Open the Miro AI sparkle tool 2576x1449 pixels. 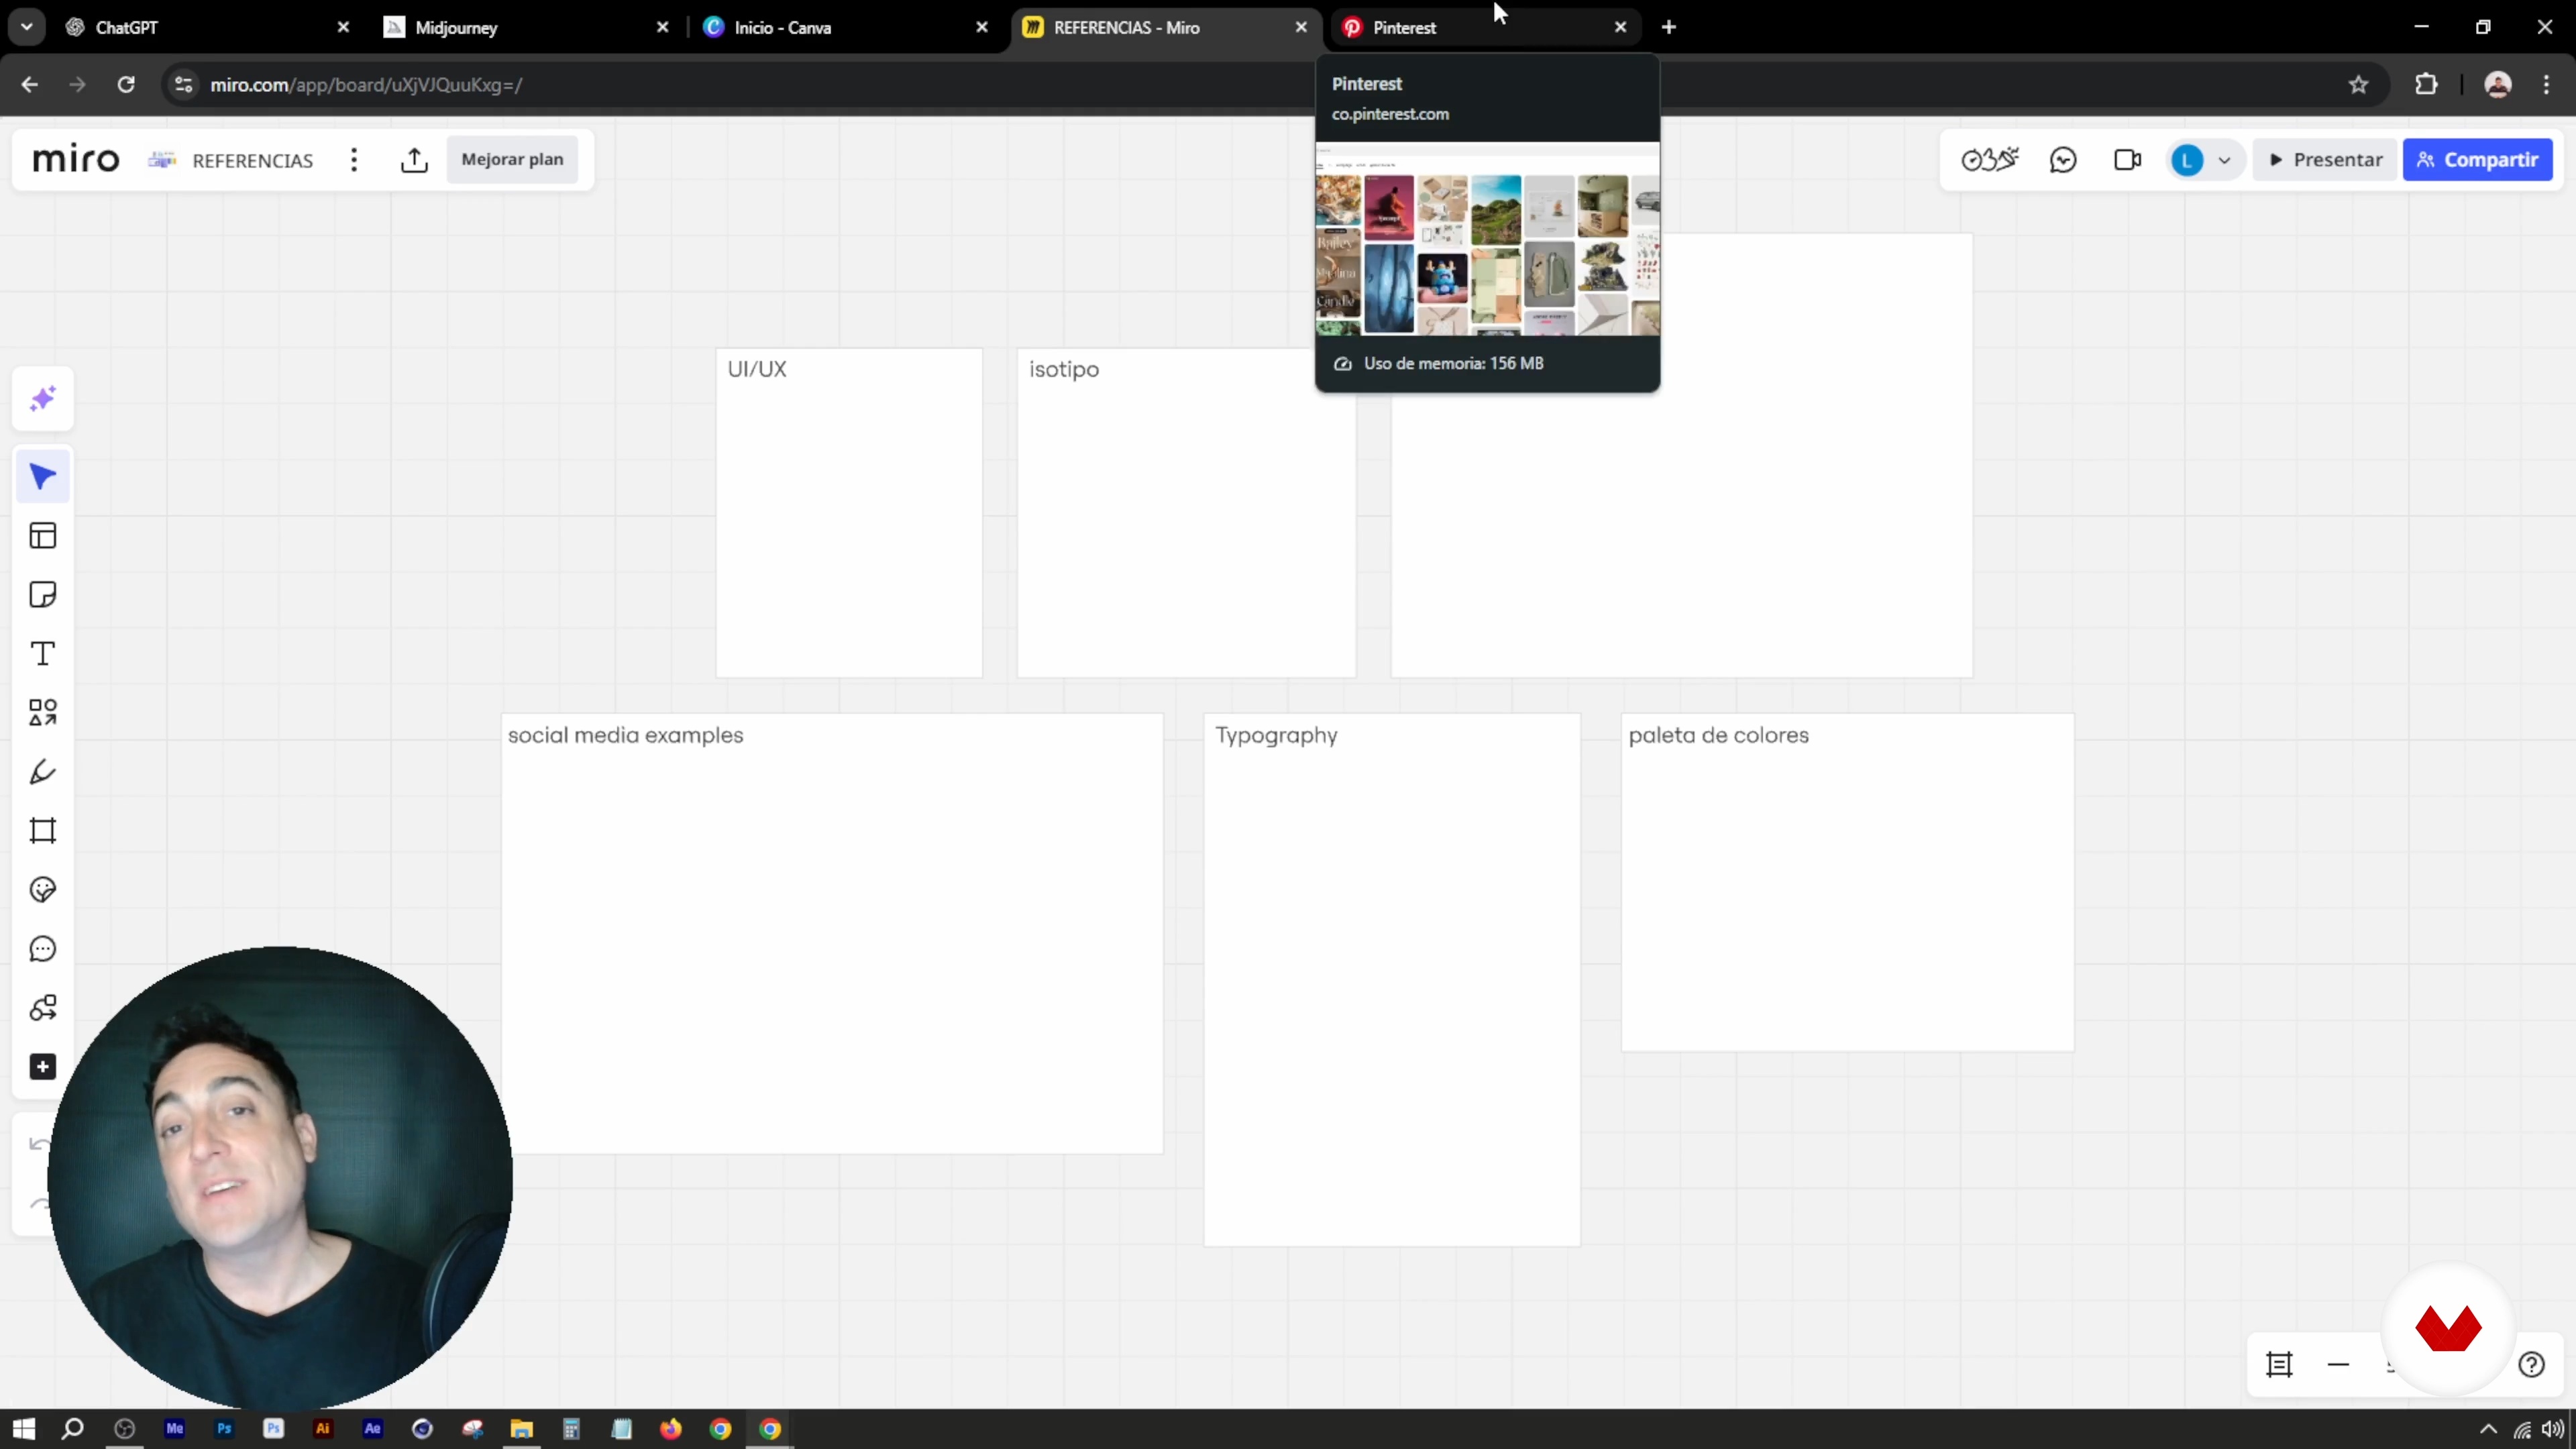click(43, 399)
